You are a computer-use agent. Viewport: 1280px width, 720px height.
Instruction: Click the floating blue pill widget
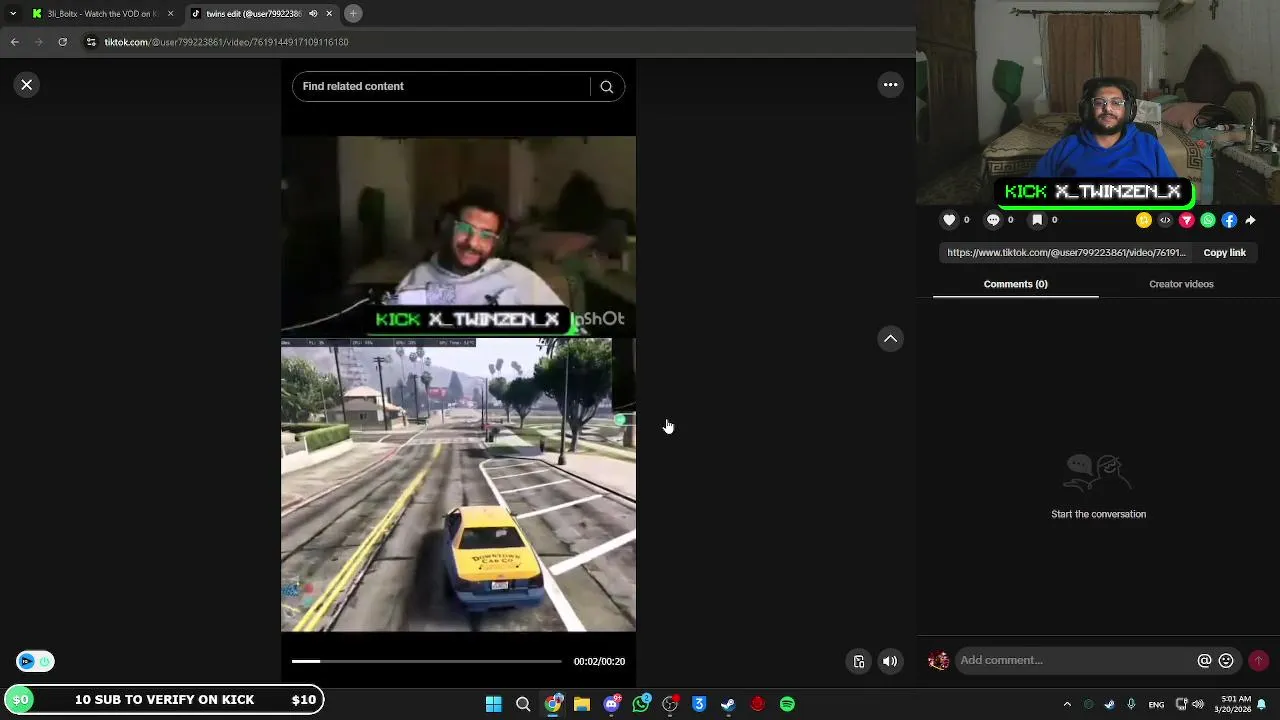pyautogui.click(x=36, y=661)
